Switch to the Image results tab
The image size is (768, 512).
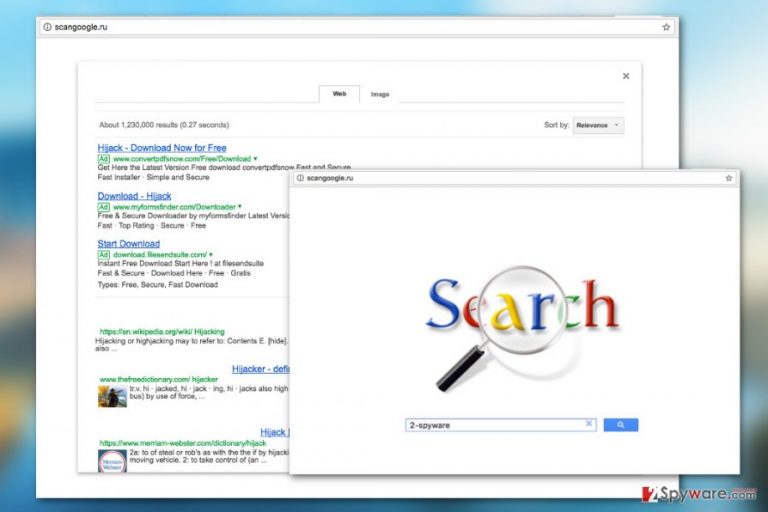pos(380,94)
